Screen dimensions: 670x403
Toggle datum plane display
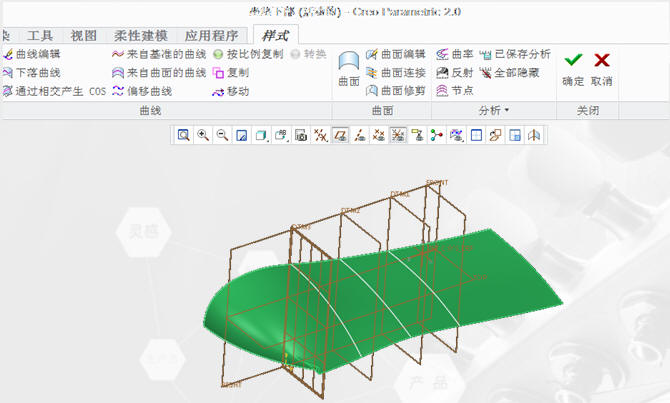pyautogui.click(x=340, y=135)
